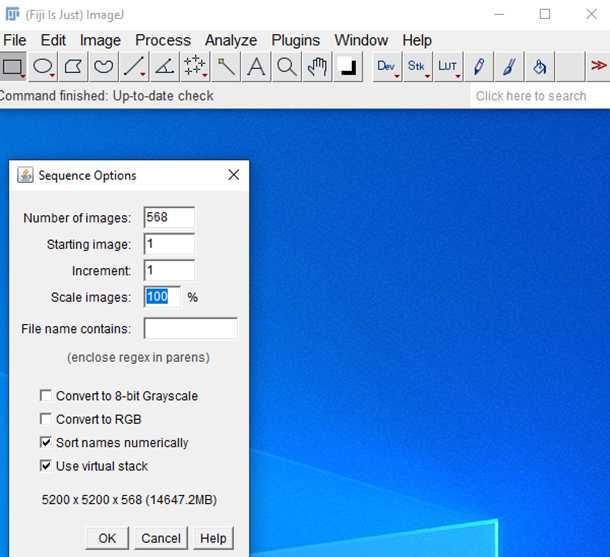Select the Hand scrolling tool

[x=317, y=67]
